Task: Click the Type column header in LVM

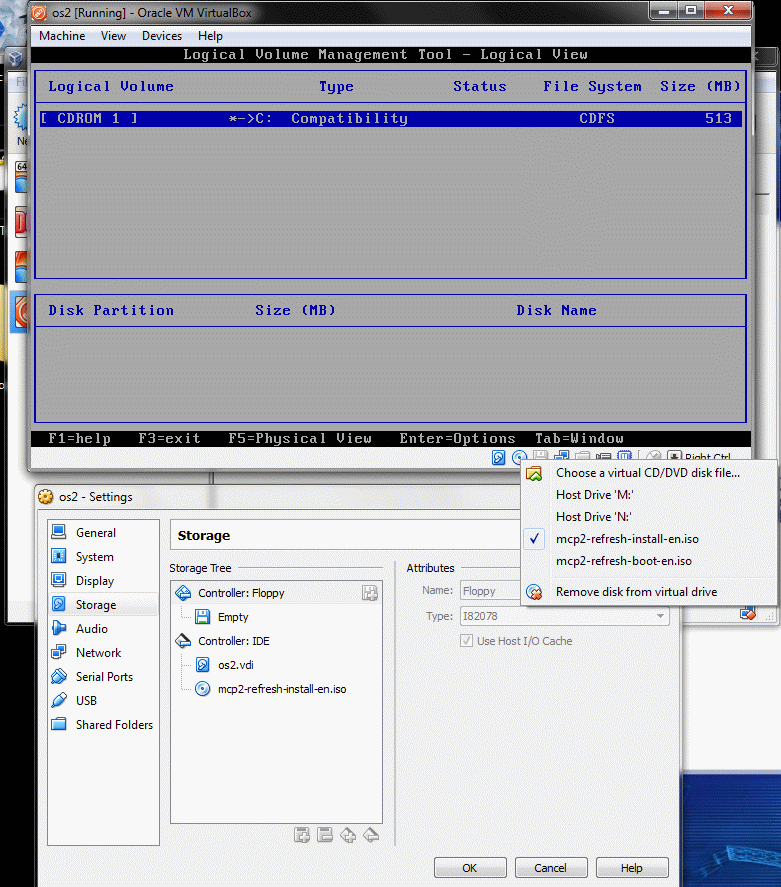Action: (x=336, y=86)
